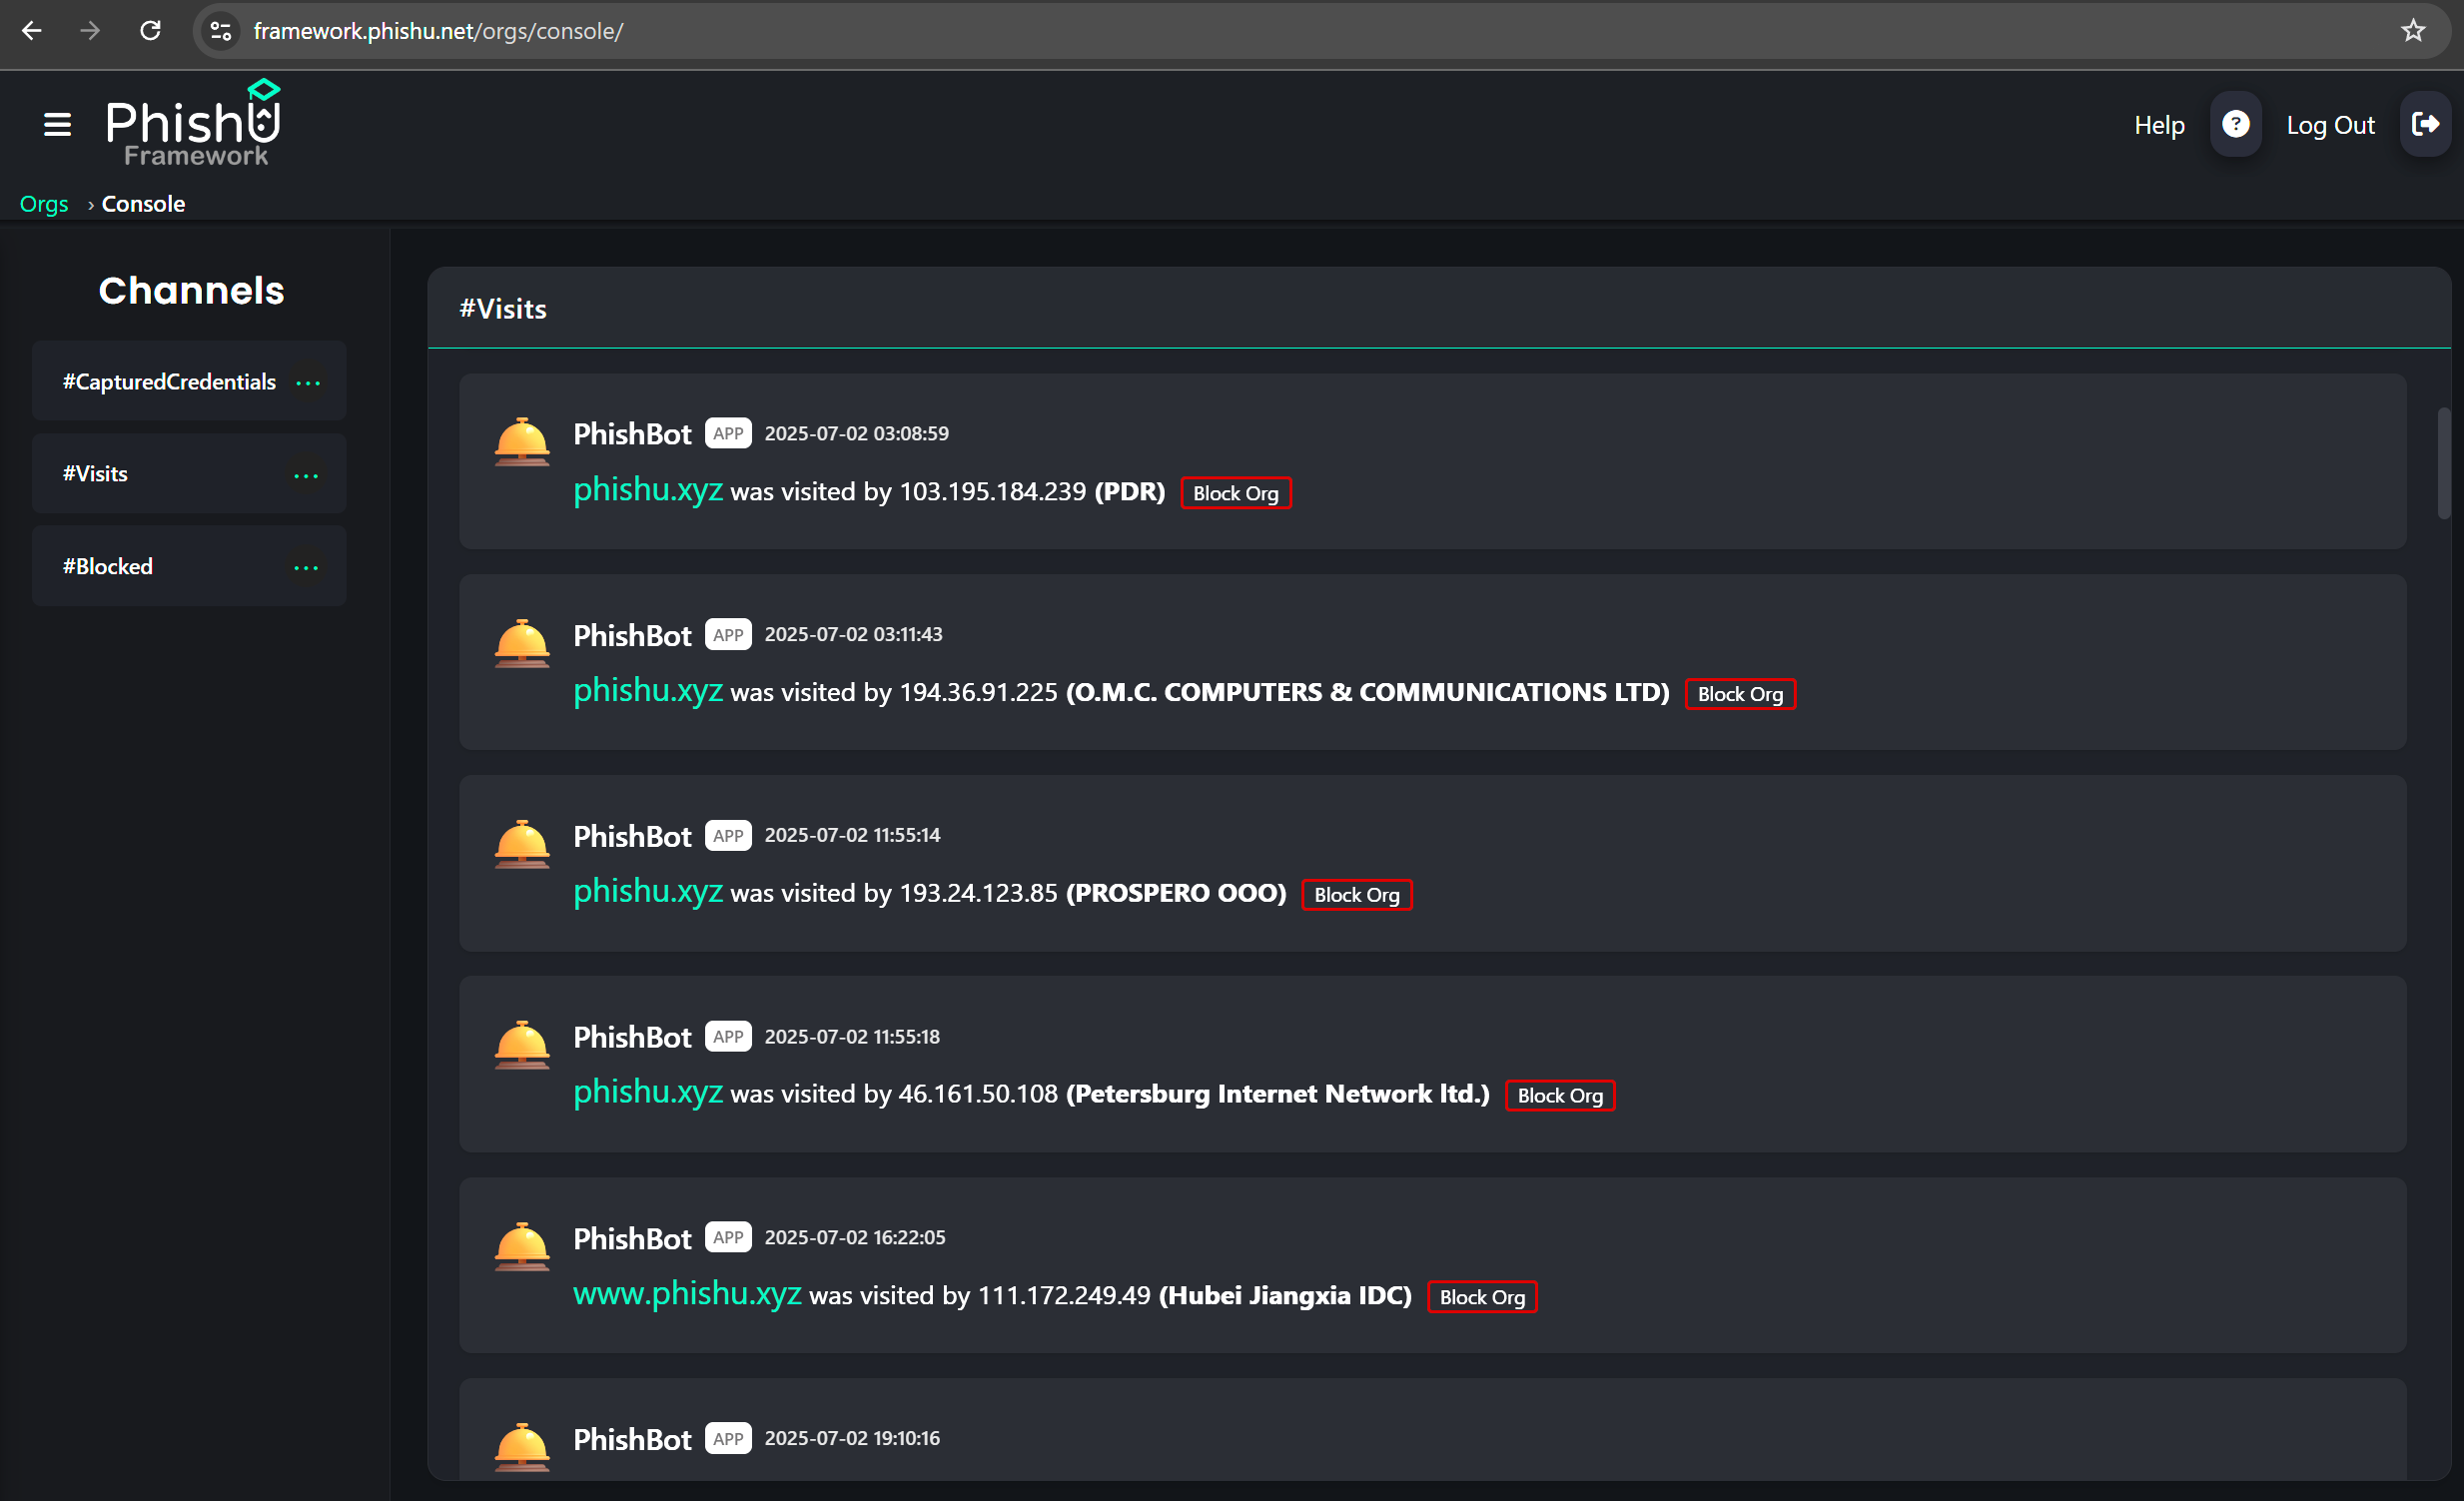Click the Console breadcrumb
2464x1501 pixels.
143,204
